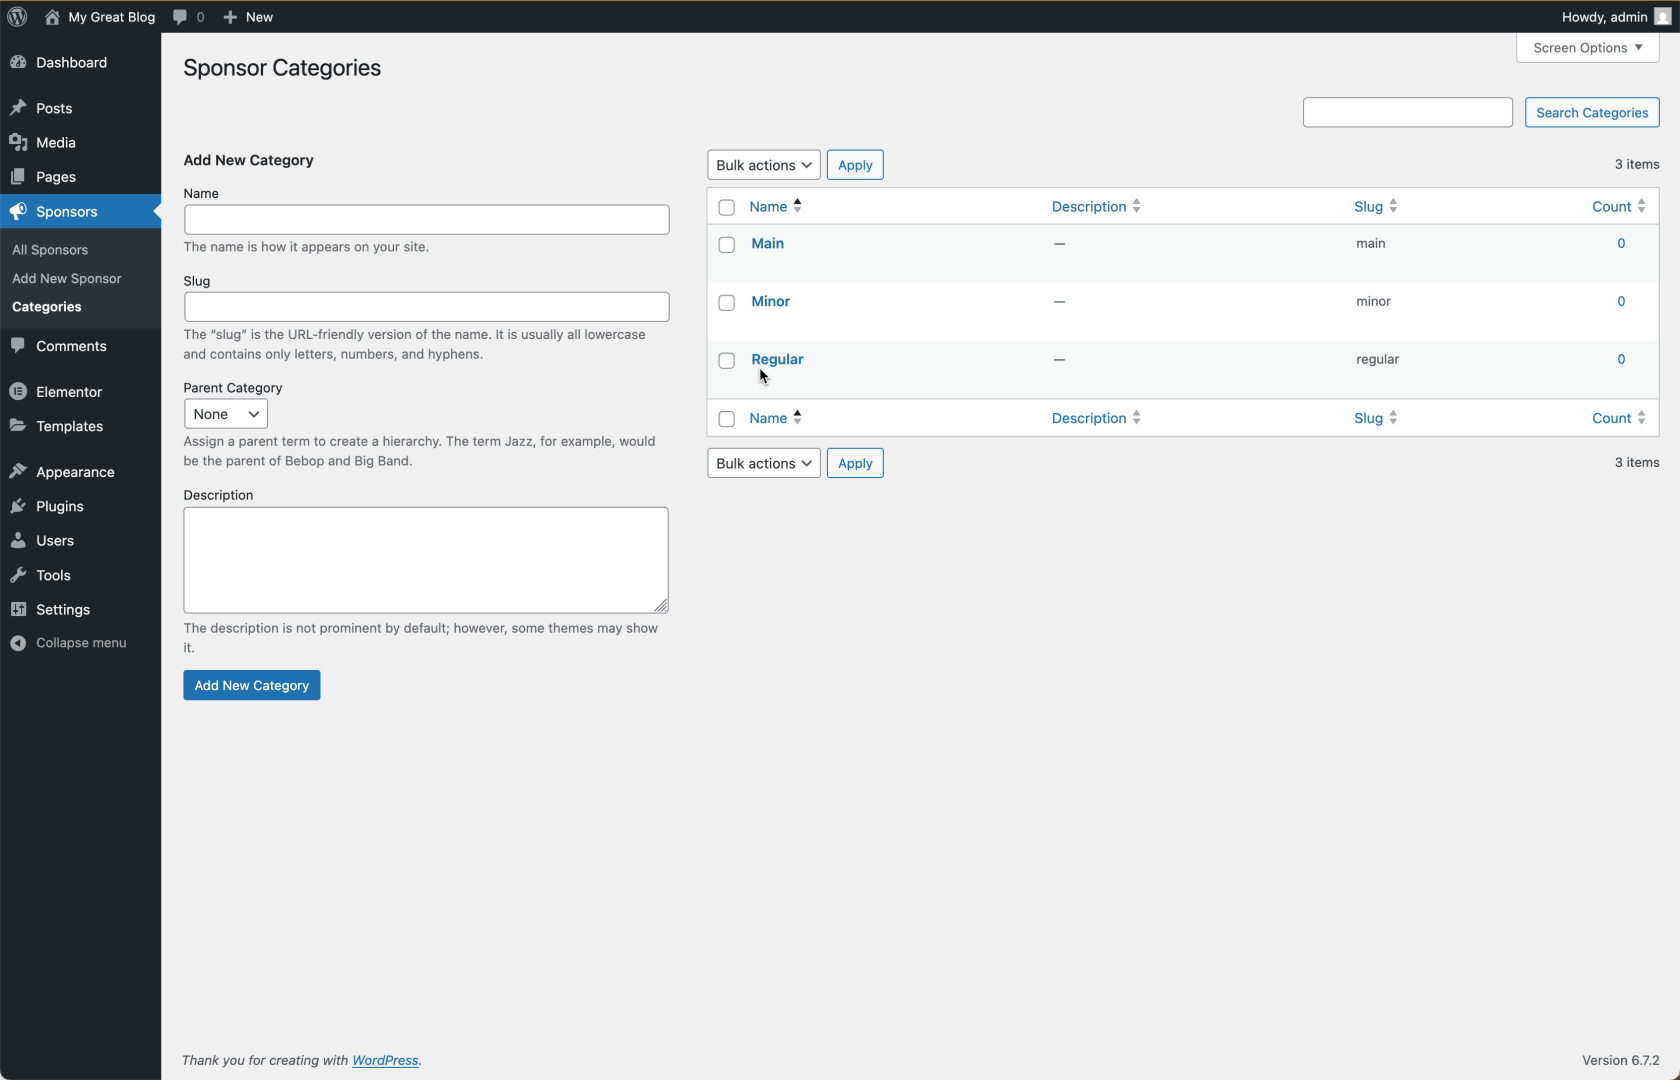Open the comments bubble icon in admin bar
Image resolution: width=1680 pixels, height=1080 pixels.
tap(180, 17)
